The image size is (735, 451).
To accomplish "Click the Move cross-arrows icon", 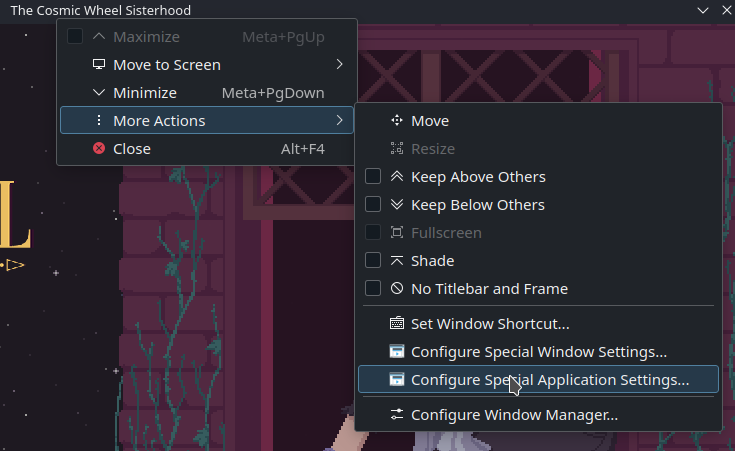I will coord(397,120).
